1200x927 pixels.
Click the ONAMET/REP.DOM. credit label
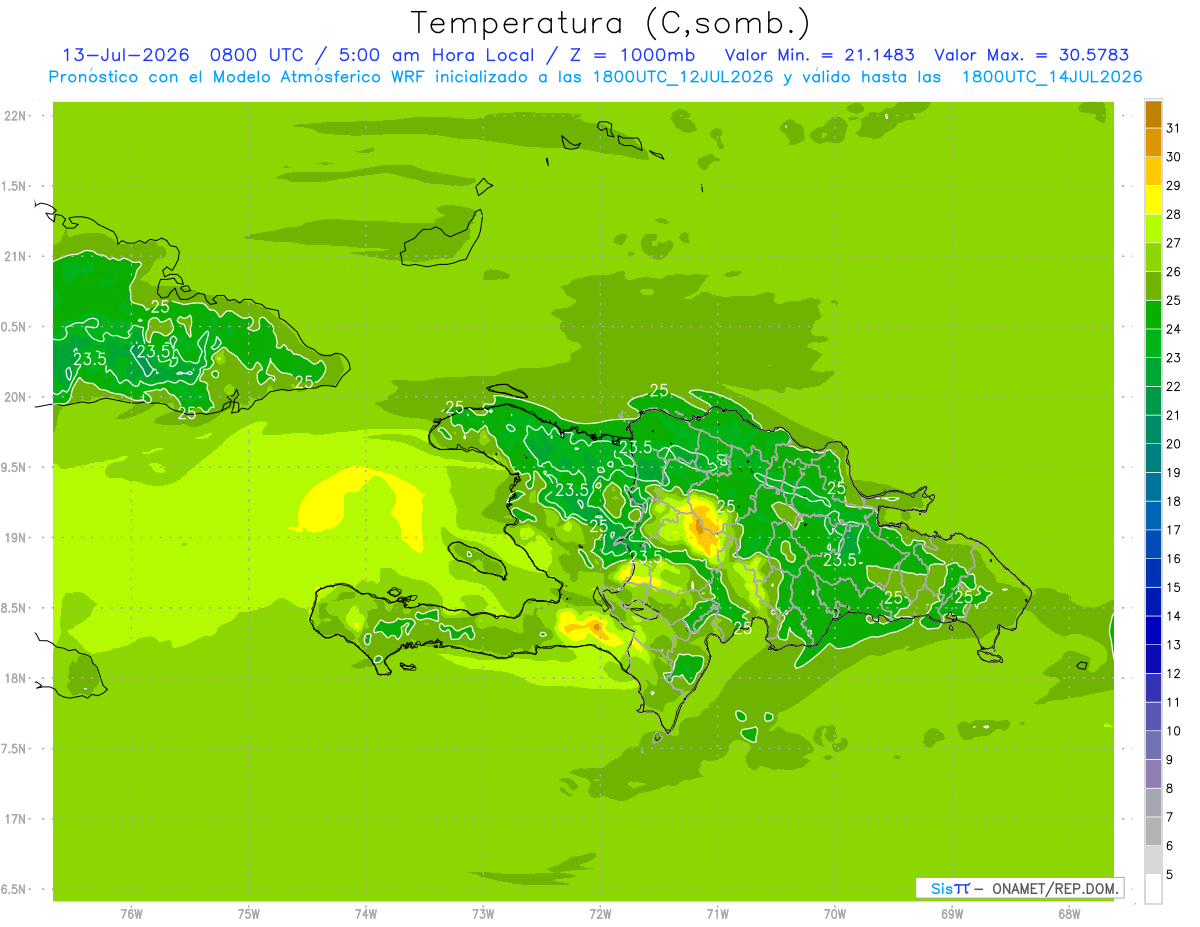point(1054,888)
